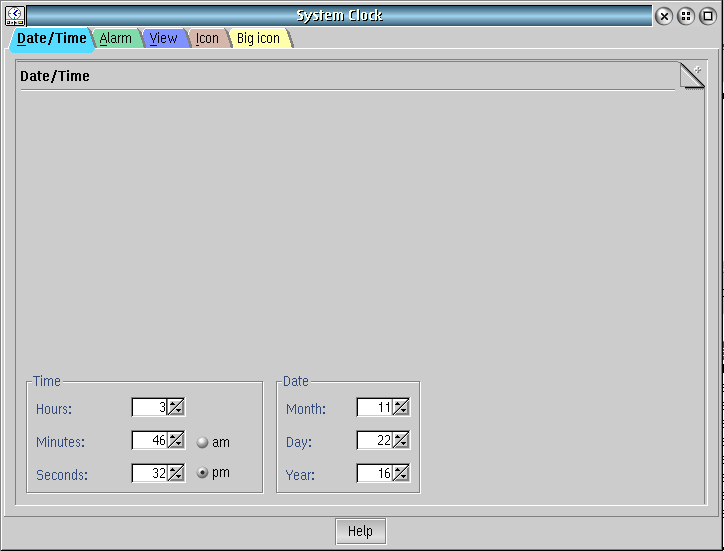Switch to the Alarm tab

[x=115, y=38]
